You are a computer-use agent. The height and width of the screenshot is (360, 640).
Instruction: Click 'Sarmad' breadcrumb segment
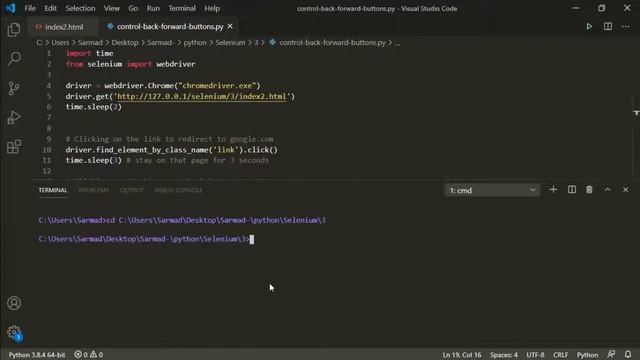click(x=90, y=42)
